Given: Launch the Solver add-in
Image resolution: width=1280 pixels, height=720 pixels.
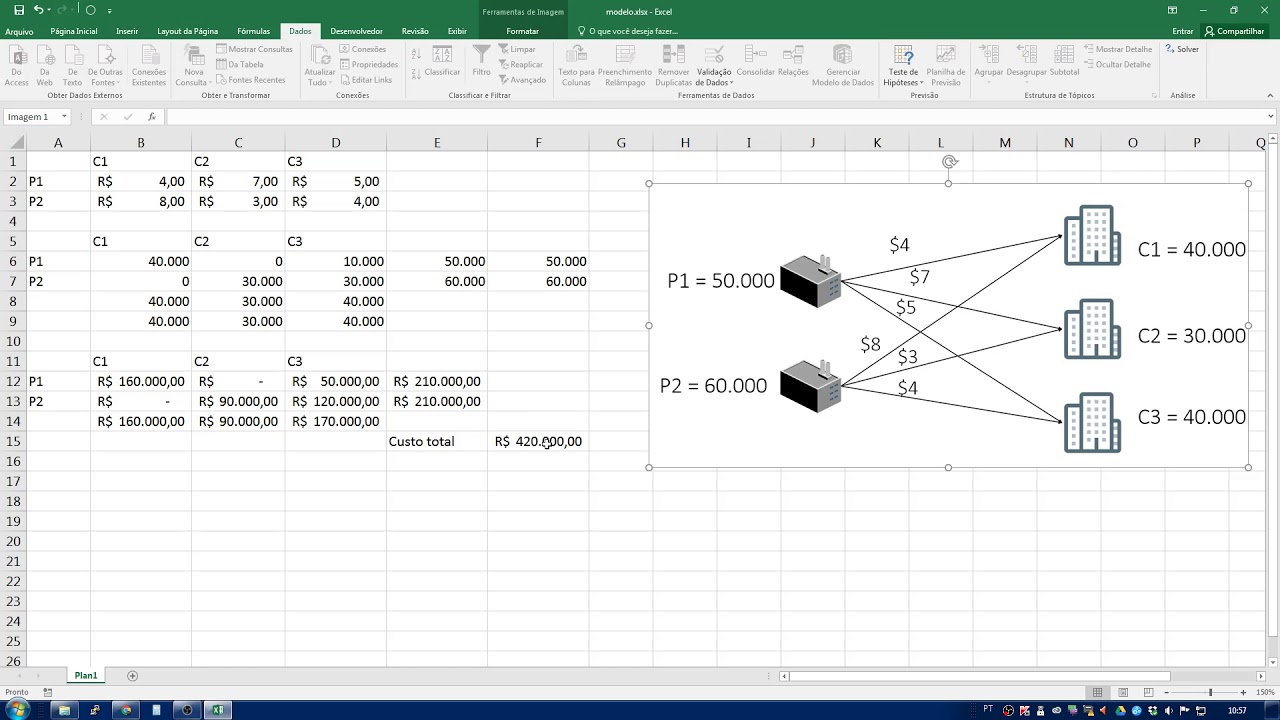Looking at the screenshot, I should click(1182, 49).
